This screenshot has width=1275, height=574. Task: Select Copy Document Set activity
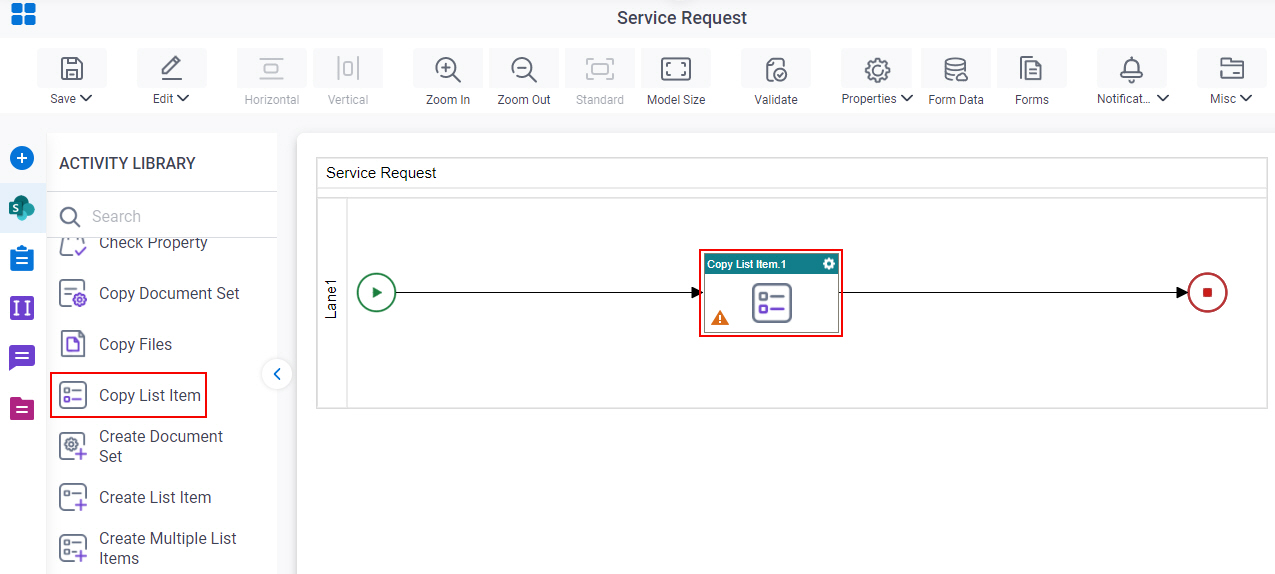coord(150,294)
